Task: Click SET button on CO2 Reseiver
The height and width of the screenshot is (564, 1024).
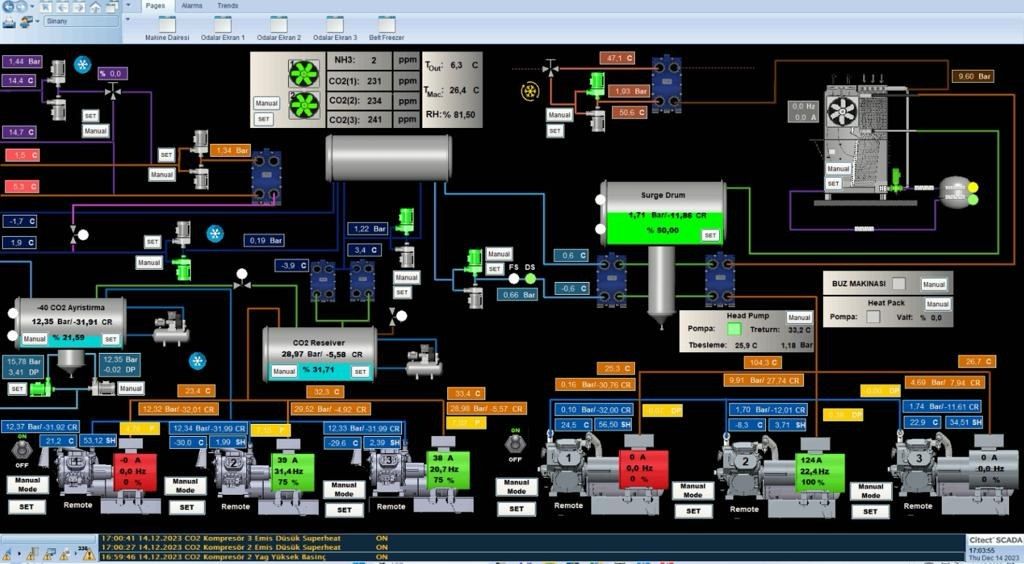Action: [x=360, y=371]
